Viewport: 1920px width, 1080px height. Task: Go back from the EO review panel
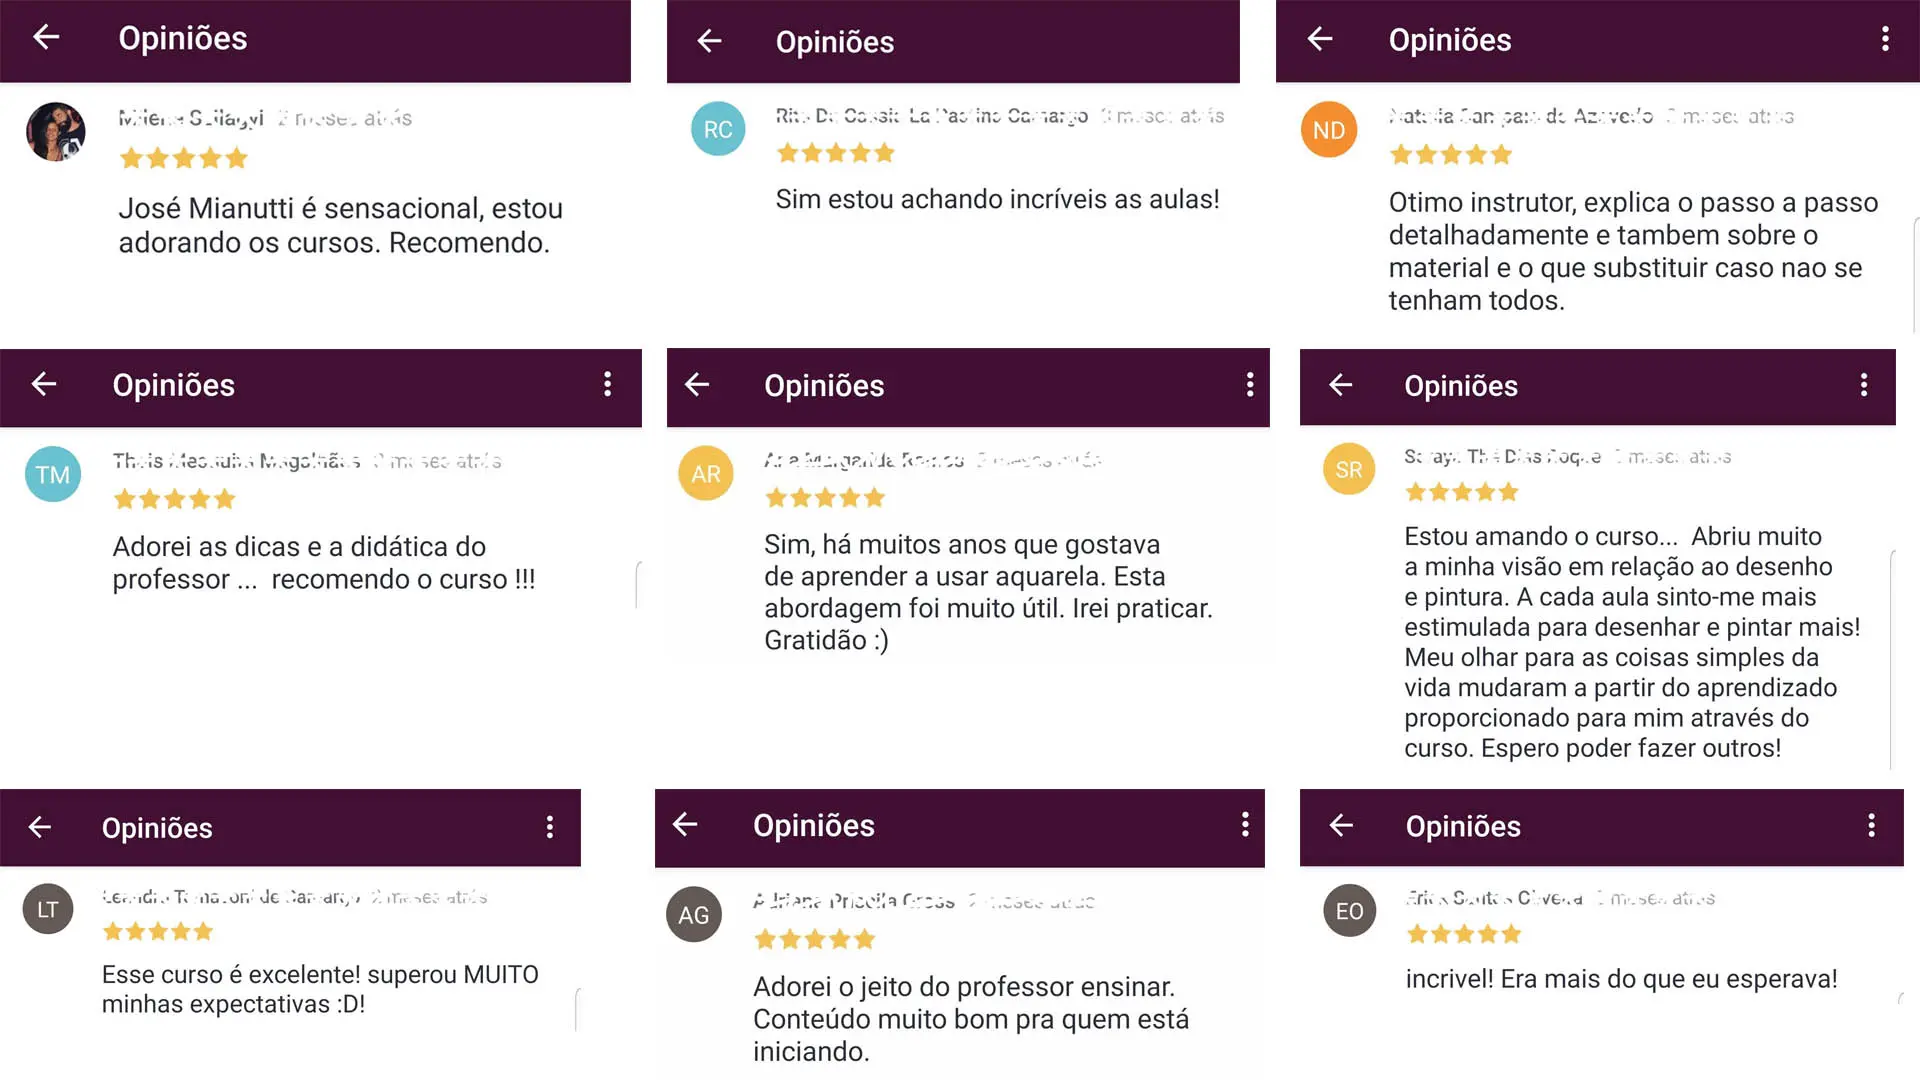pyautogui.click(x=1341, y=826)
